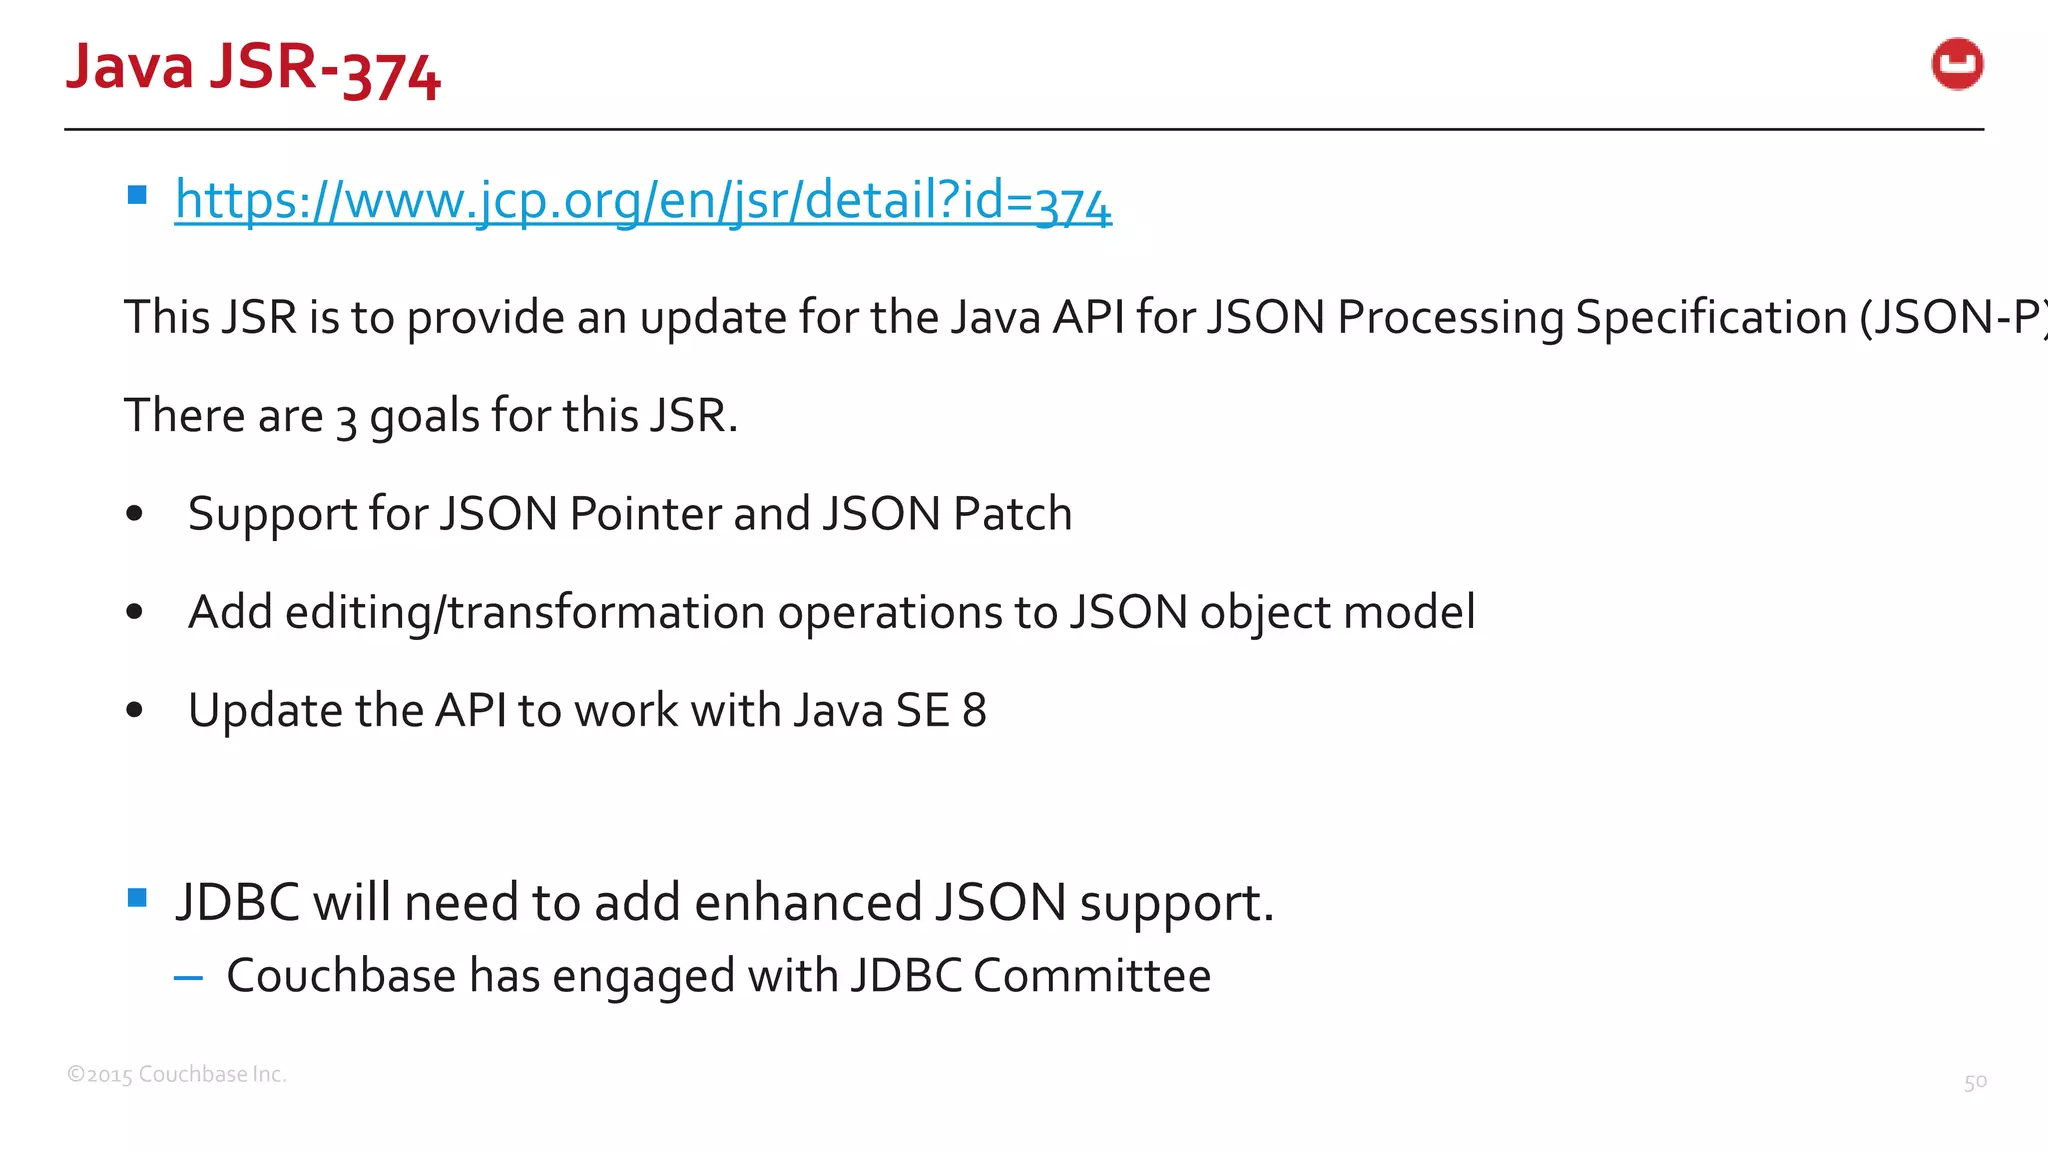Click the 'This JSR is to provide' paragraph
Image resolution: width=2048 pixels, height=1152 pixels.
pyautogui.click(x=1086, y=317)
